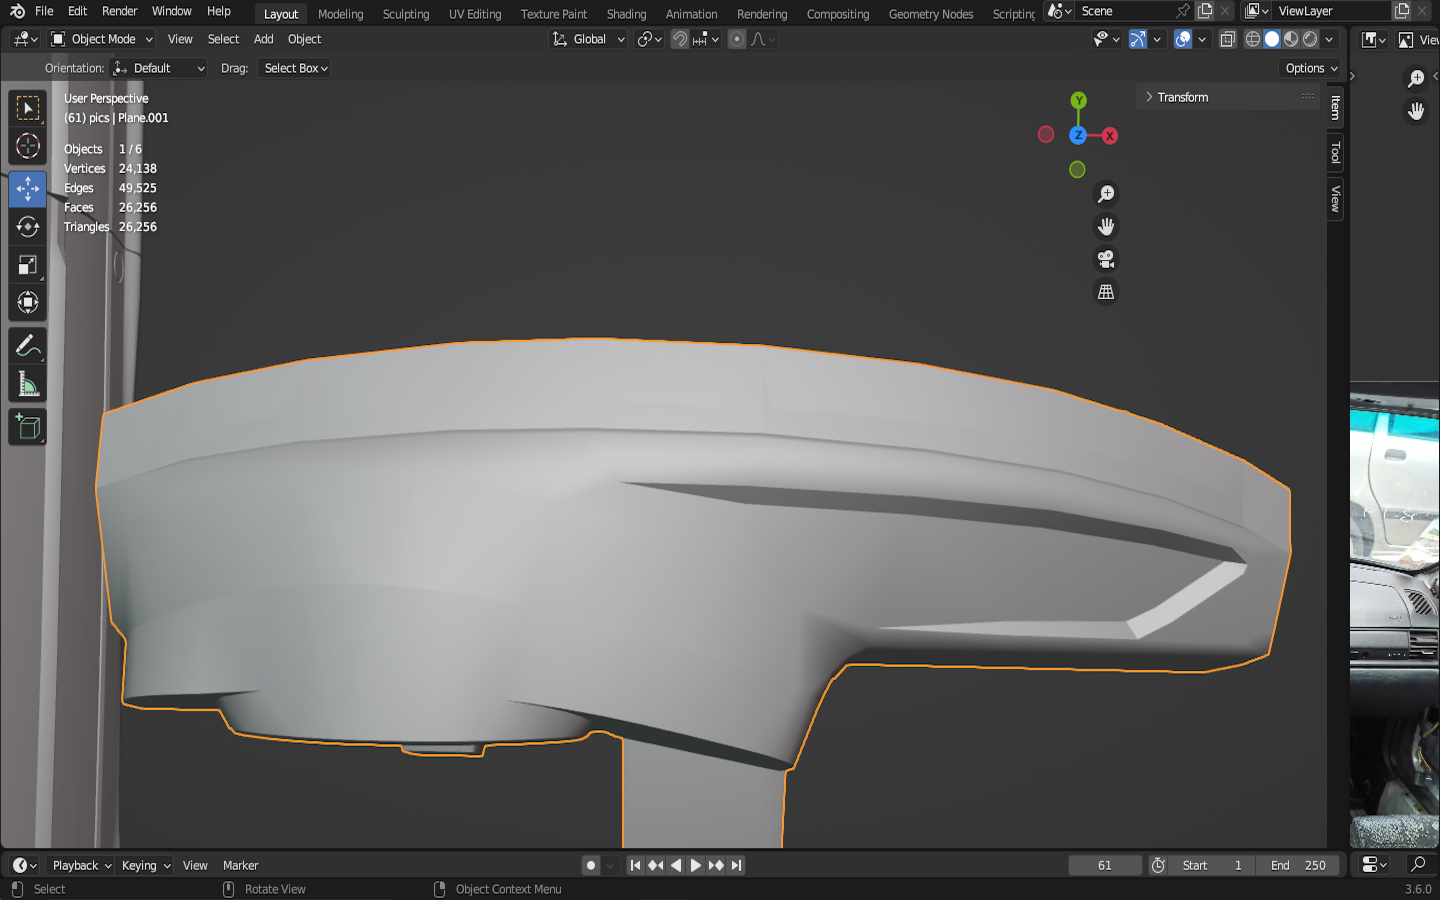Image resolution: width=1440 pixels, height=900 pixels.
Task: Open the File menu
Action: (44, 11)
